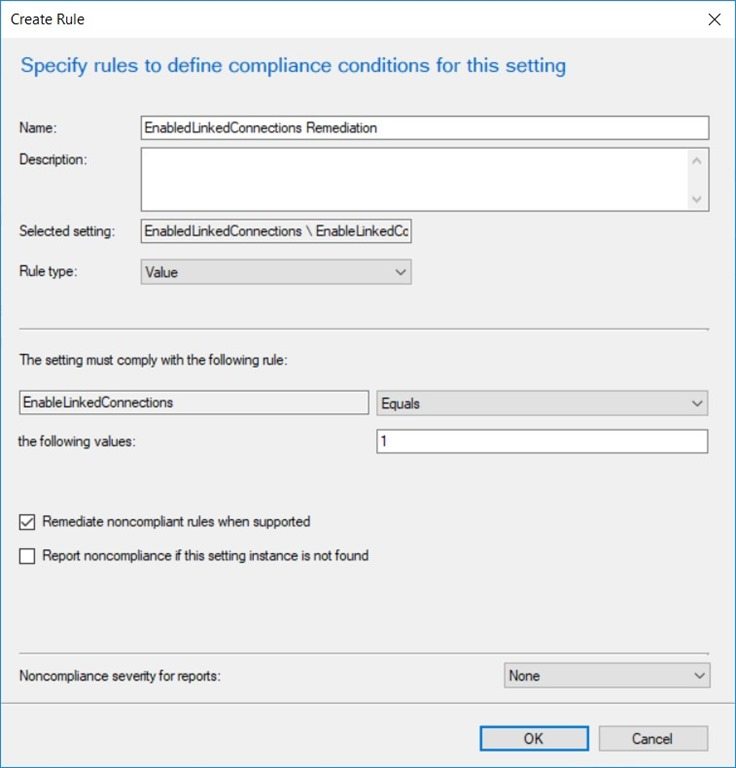736x768 pixels.
Task: Click the Cancel button
Action: [x=653, y=738]
